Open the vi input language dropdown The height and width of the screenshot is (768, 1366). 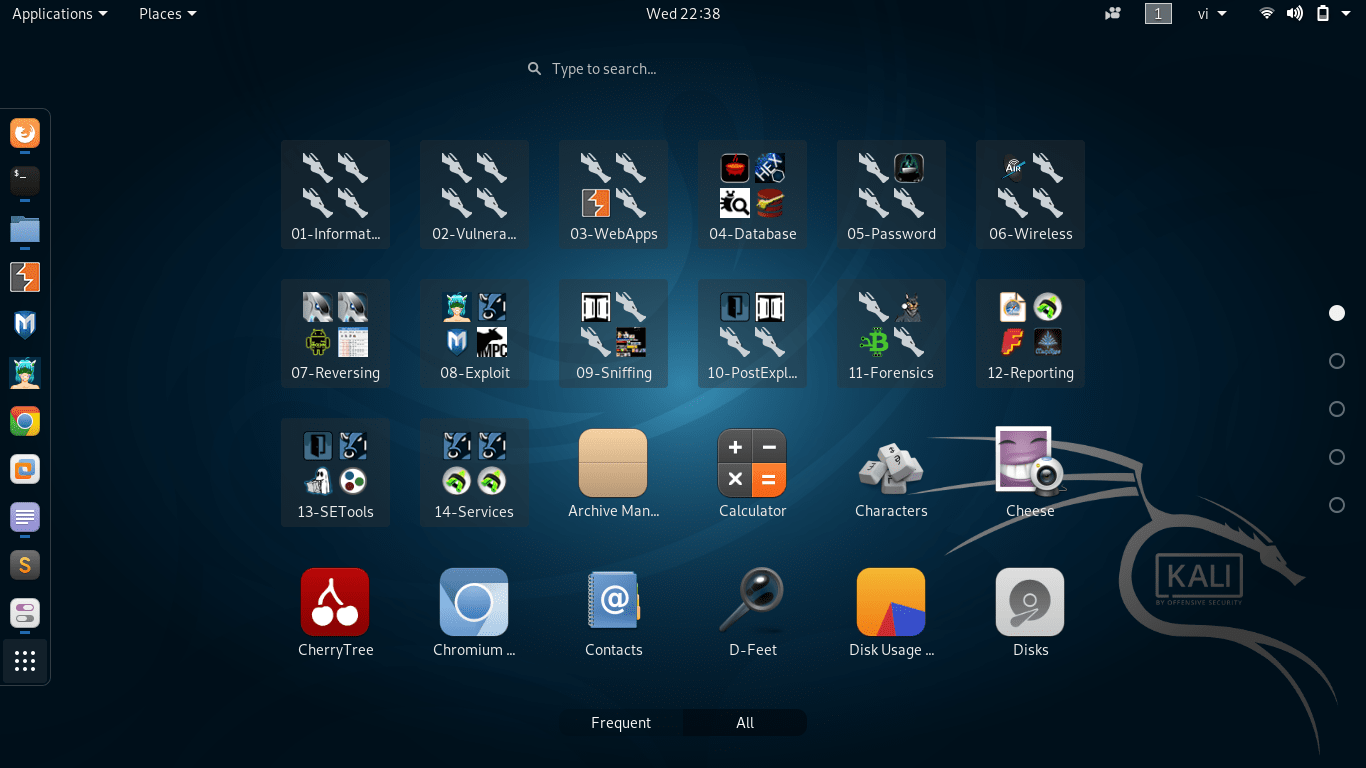pyautogui.click(x=1212, y=13)
